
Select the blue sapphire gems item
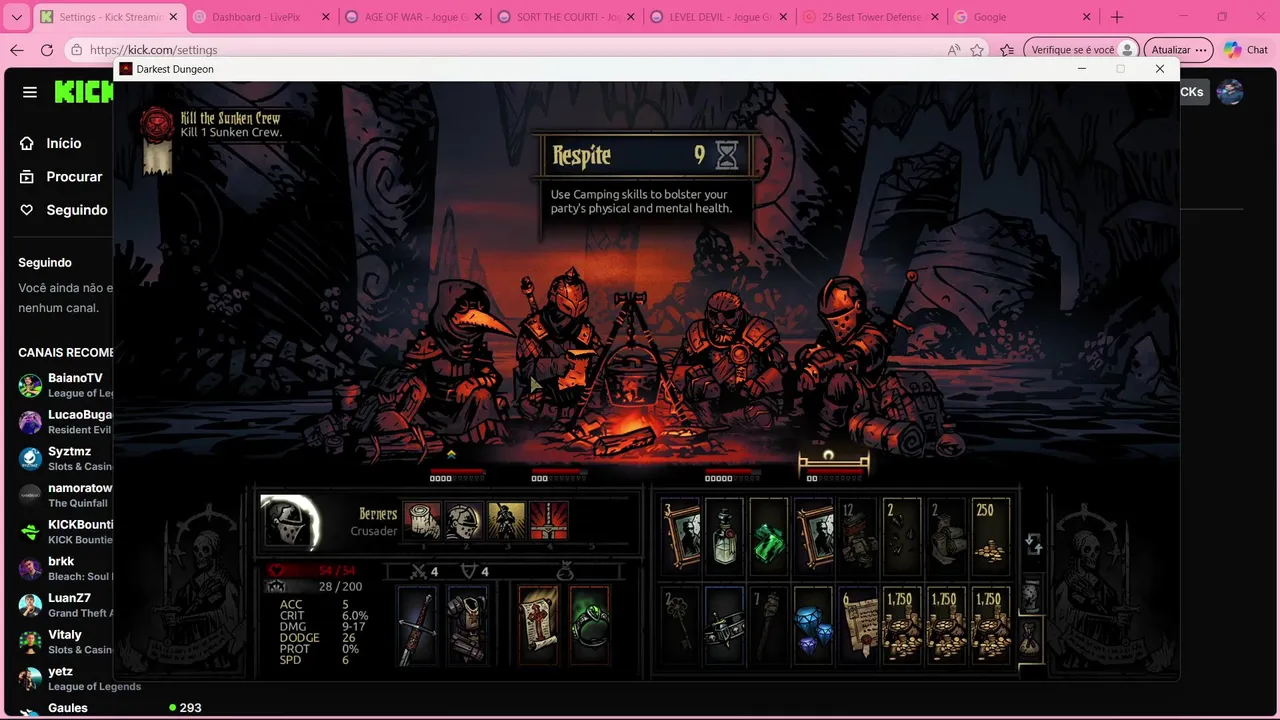pos(813,624)
